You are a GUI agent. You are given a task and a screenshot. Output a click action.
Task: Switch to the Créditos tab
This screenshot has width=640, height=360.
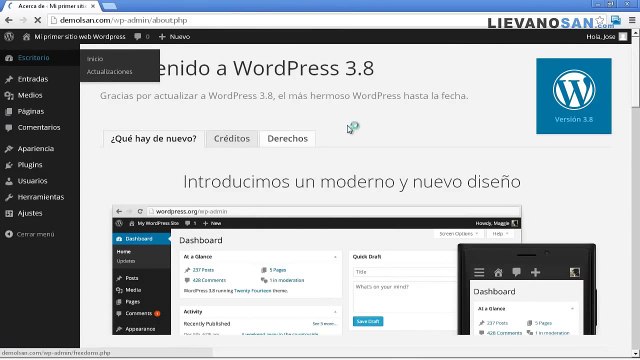click(x=232, y=139)
